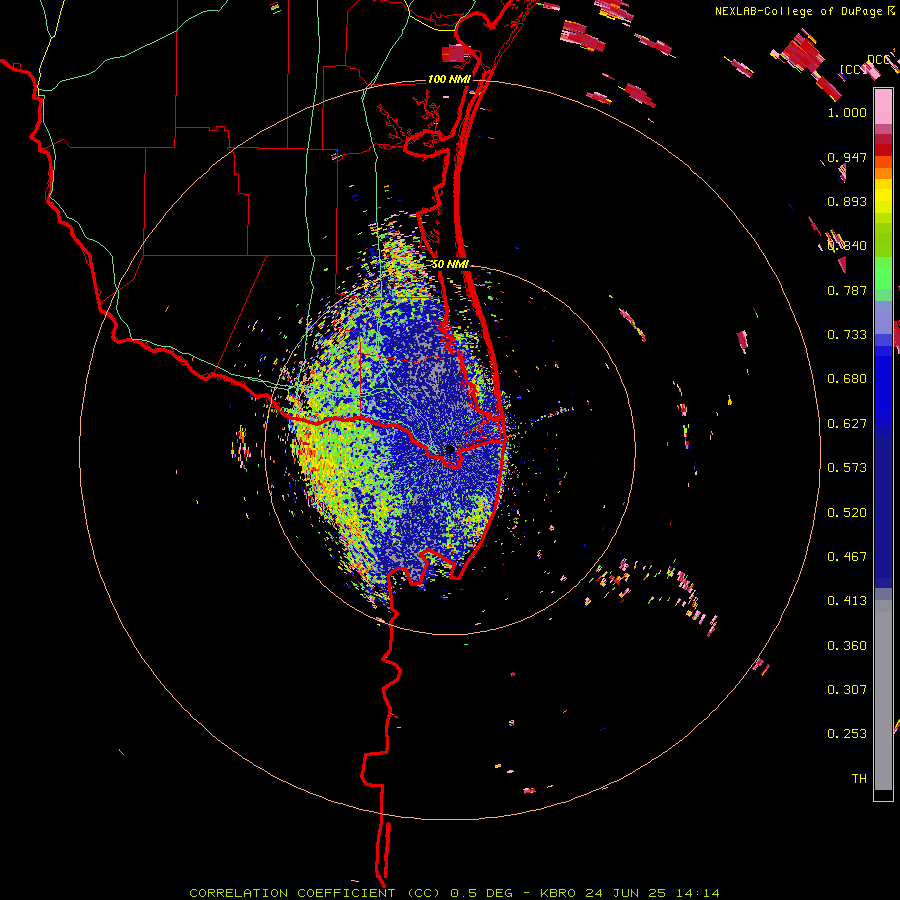
Task: Click the KBRO station identifier in caption
Action: (560, 893)
